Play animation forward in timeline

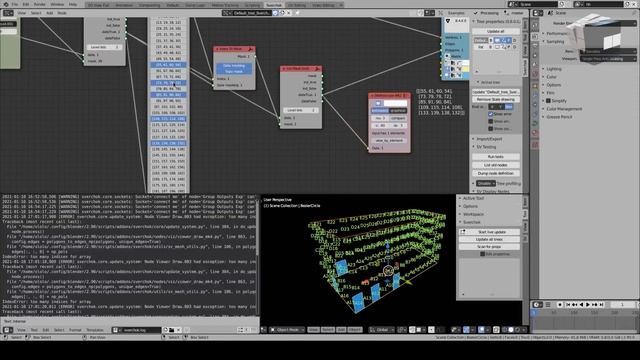pyautogui.click(x=588, y=304)
